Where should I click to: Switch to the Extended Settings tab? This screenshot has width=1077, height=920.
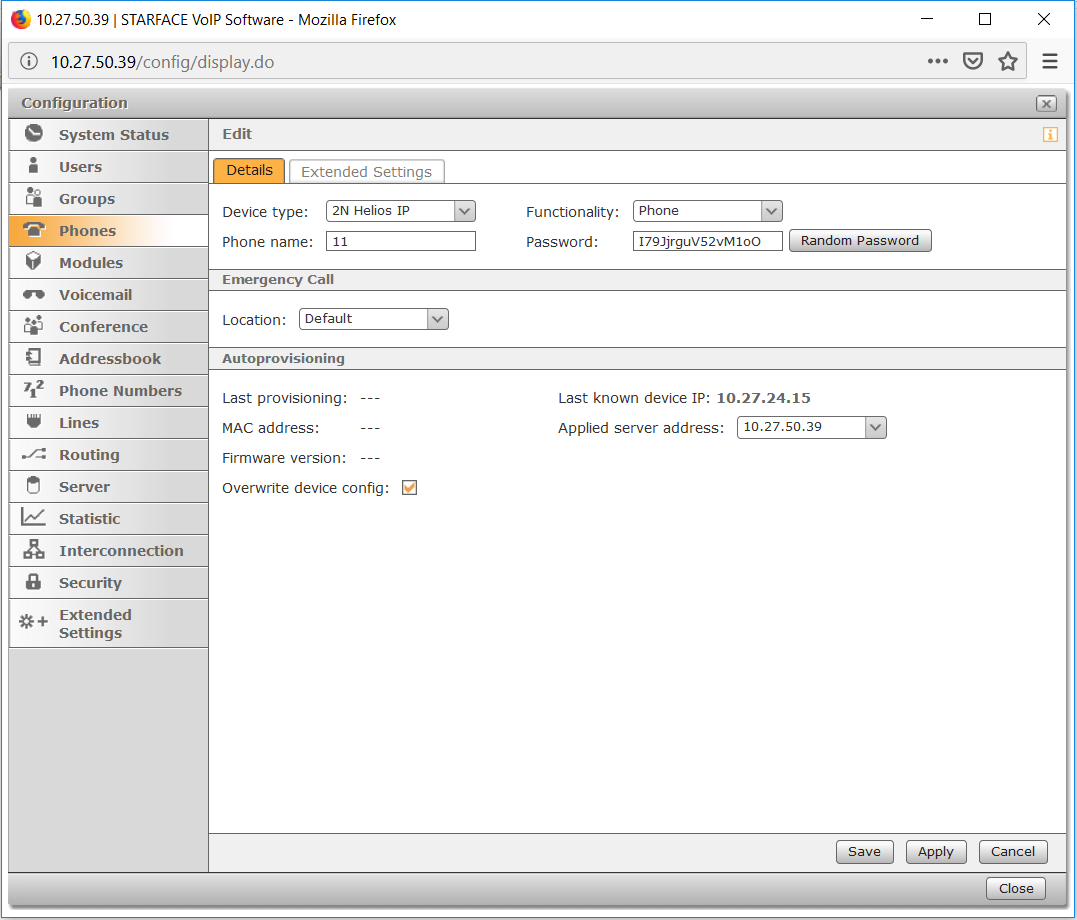[366, 172]
